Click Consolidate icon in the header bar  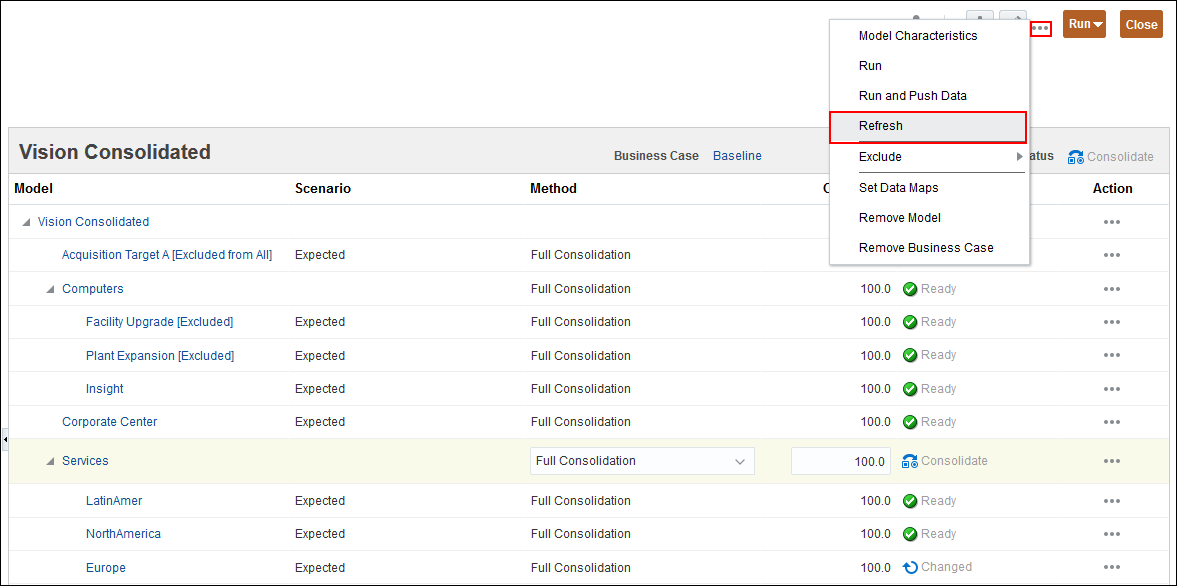point(1076,157)
